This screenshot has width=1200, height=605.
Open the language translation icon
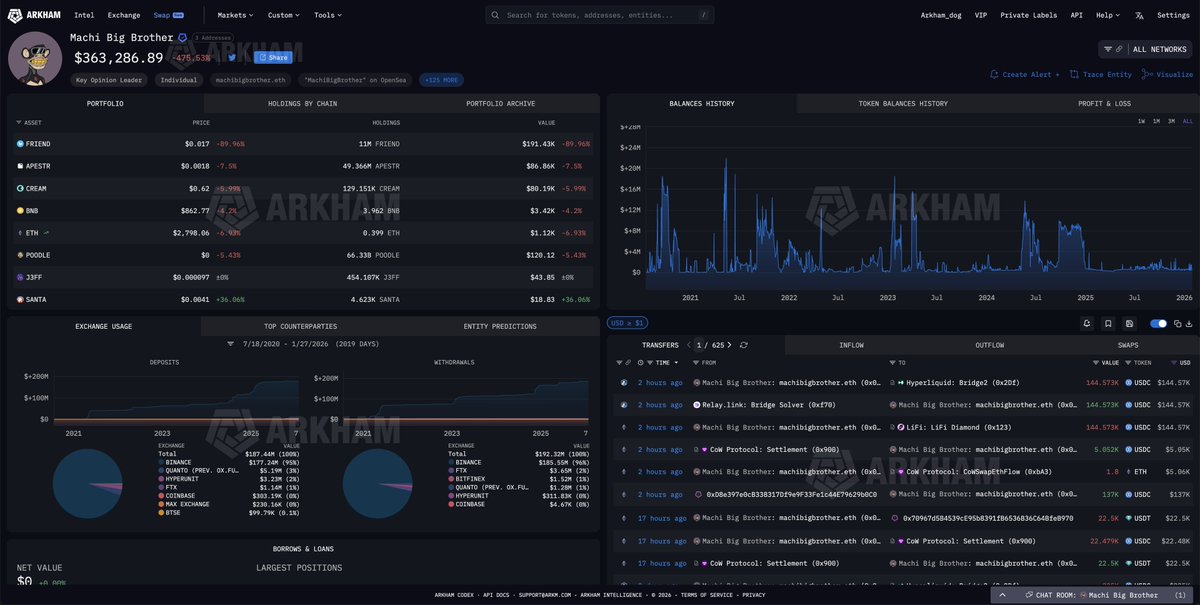point(1139,15)
